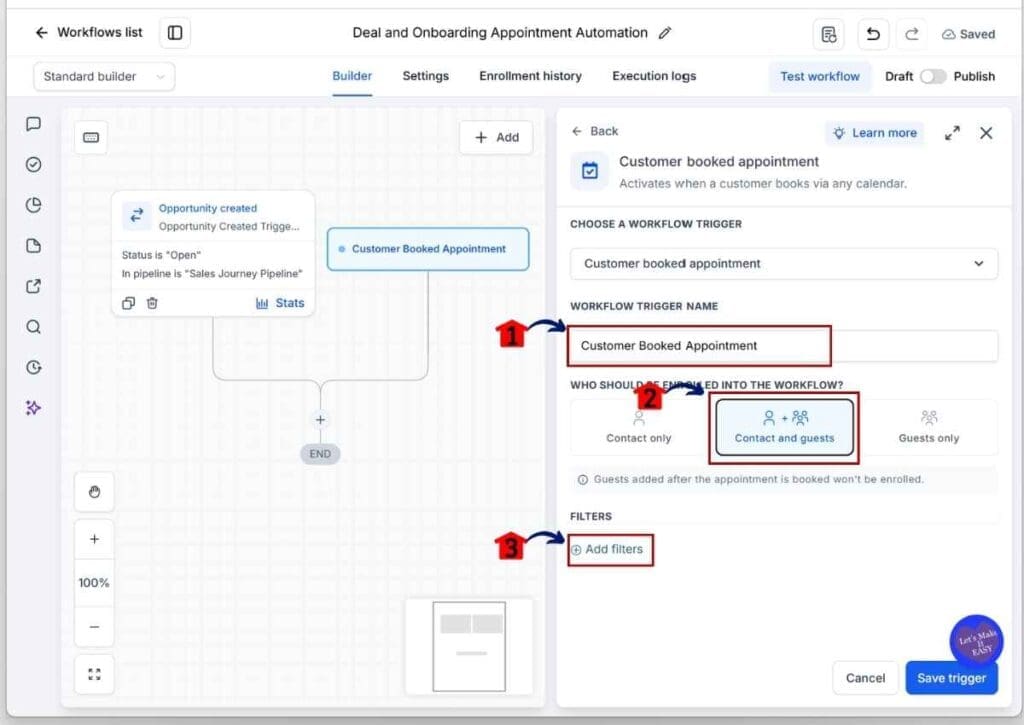Click the Learn more button
The image size is (1024, 725).
tap(874, 133)
